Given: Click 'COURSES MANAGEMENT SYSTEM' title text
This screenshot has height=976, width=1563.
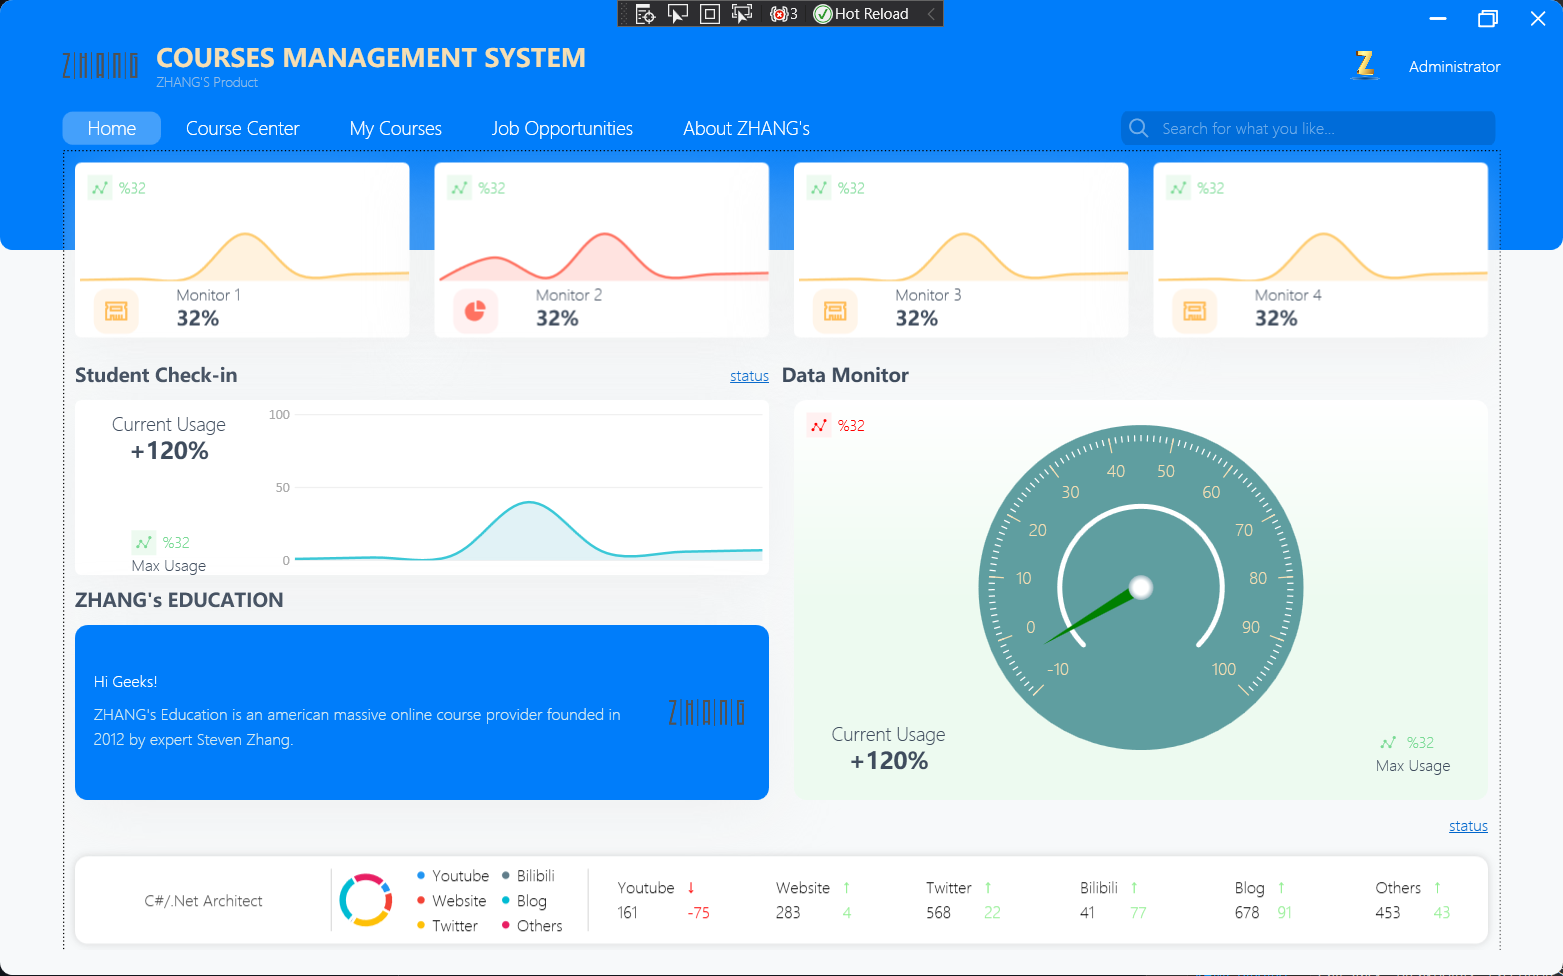Looking at the screenshot, I should [x=371, y=58].
